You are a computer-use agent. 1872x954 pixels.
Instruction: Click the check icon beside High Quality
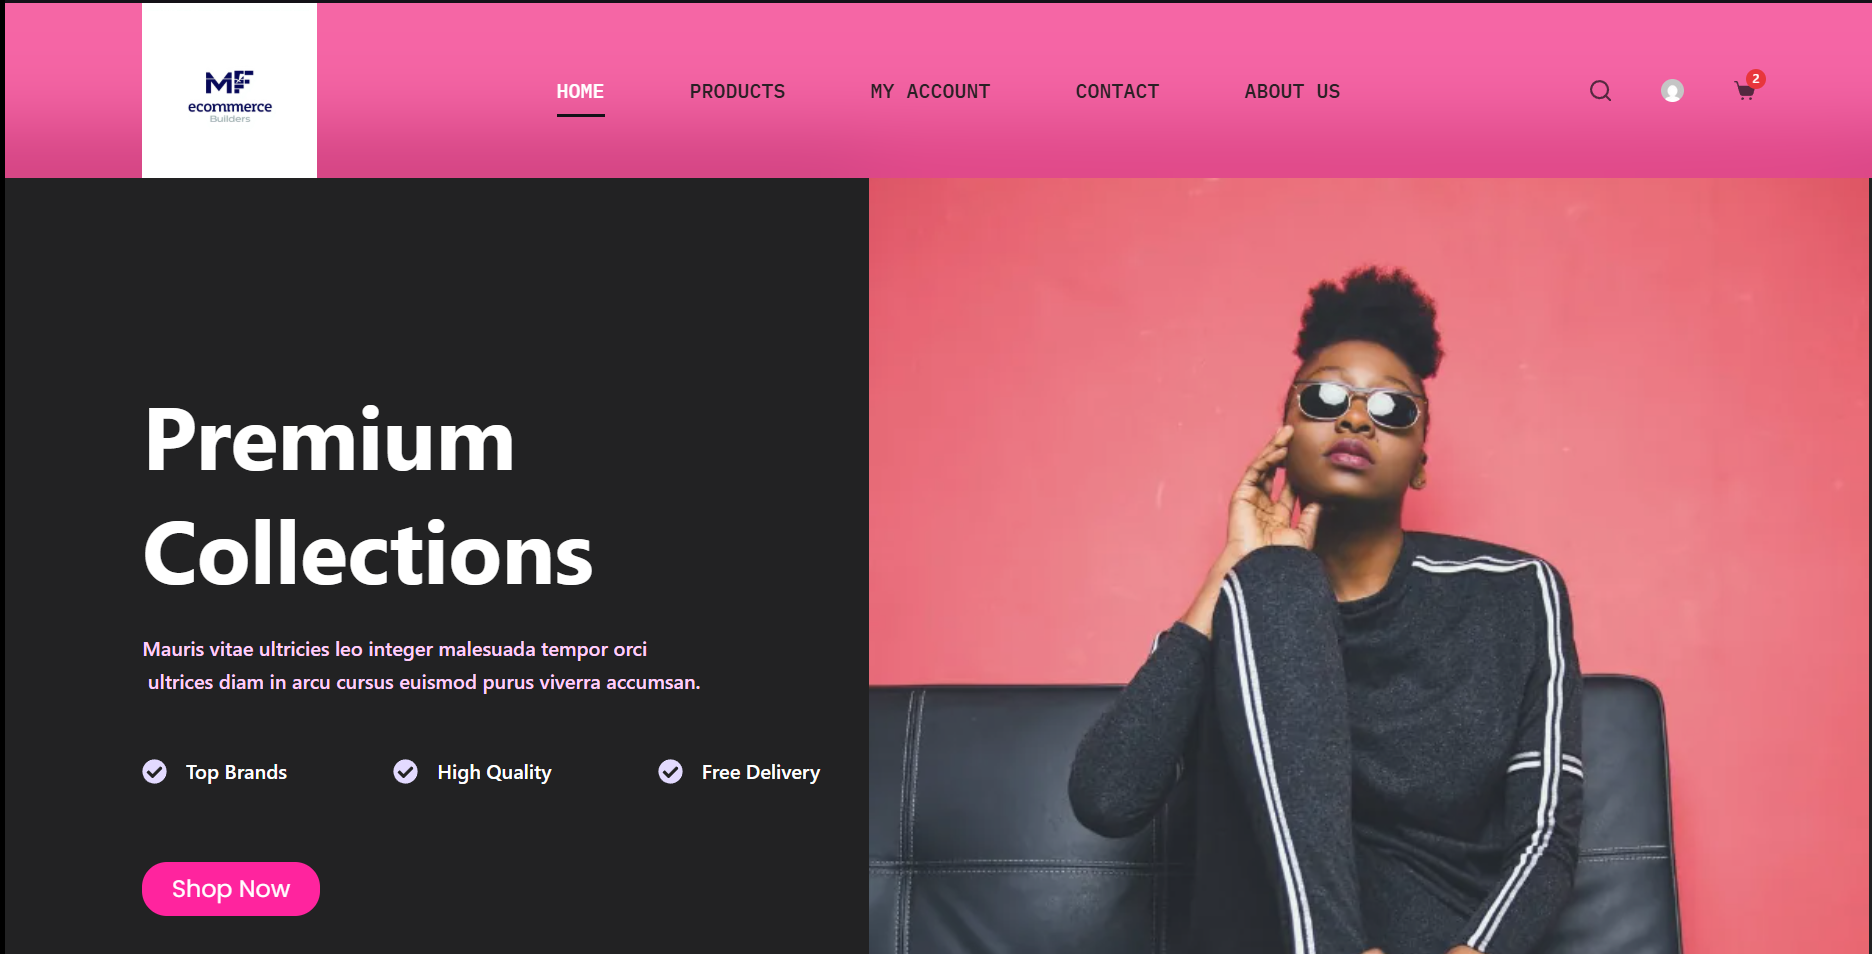tap(406, 772)
